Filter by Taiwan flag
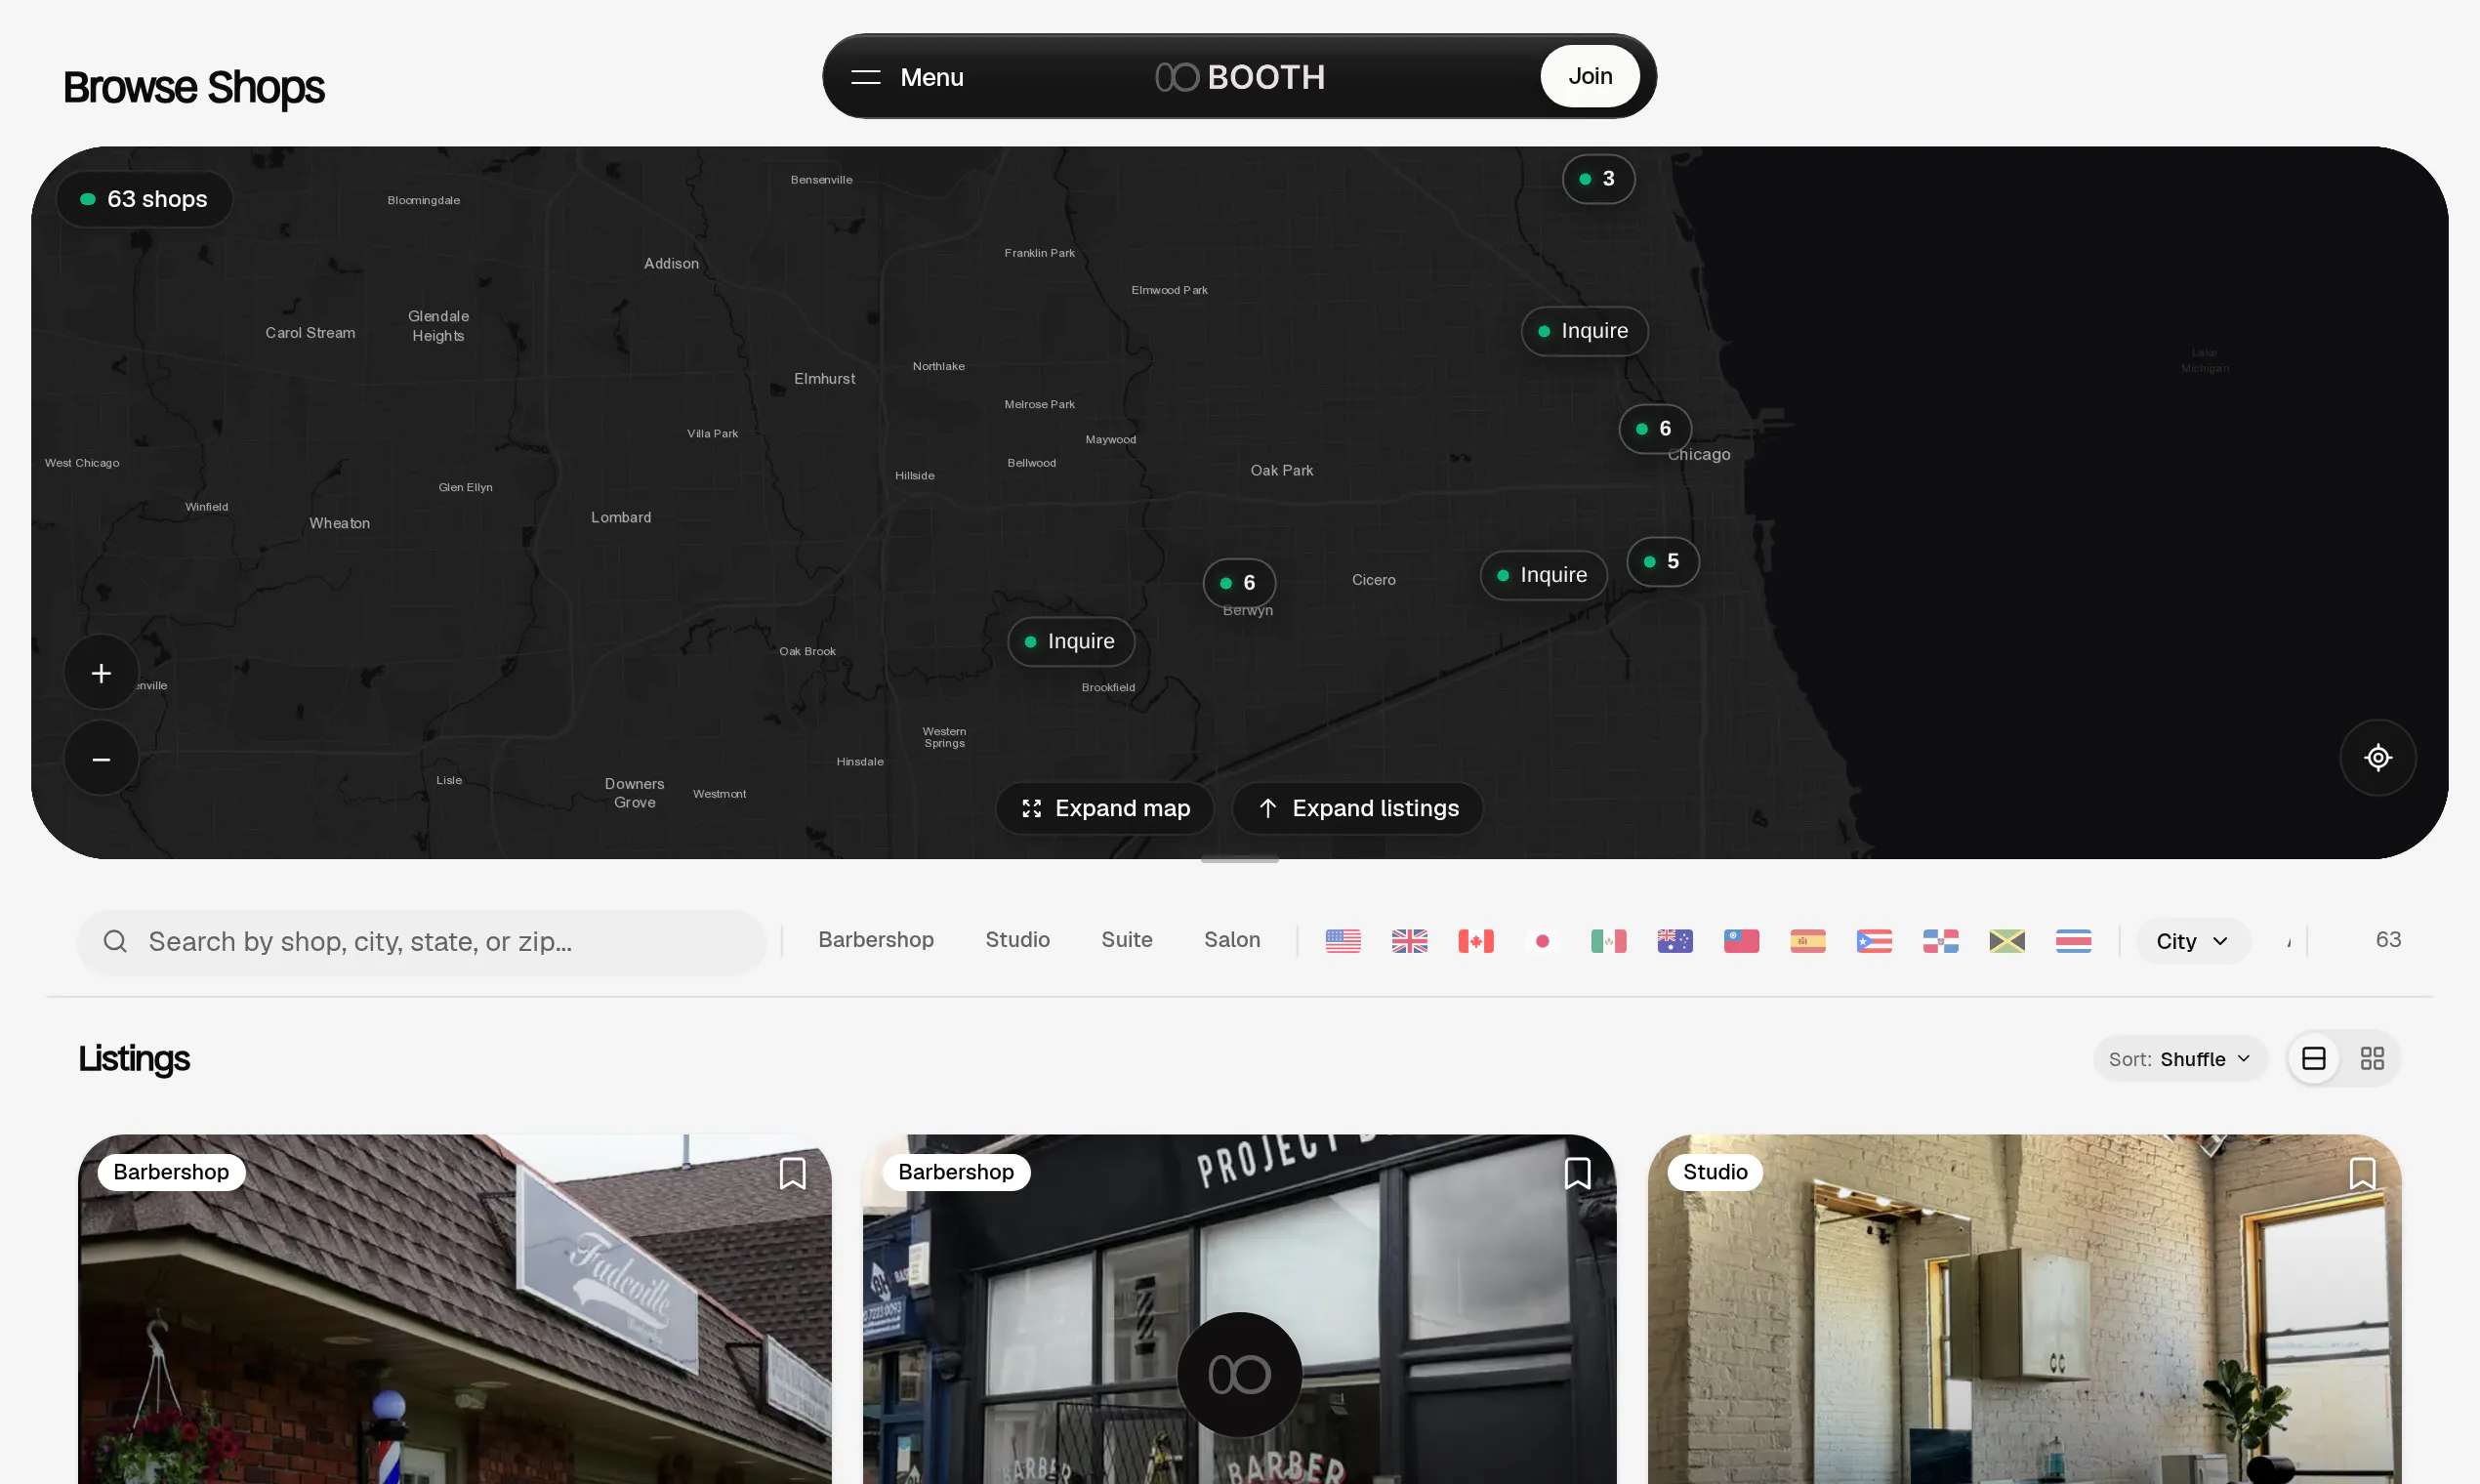Image resolution: width=2480 pixels, height=1484 pixels. coord(1742,941)
